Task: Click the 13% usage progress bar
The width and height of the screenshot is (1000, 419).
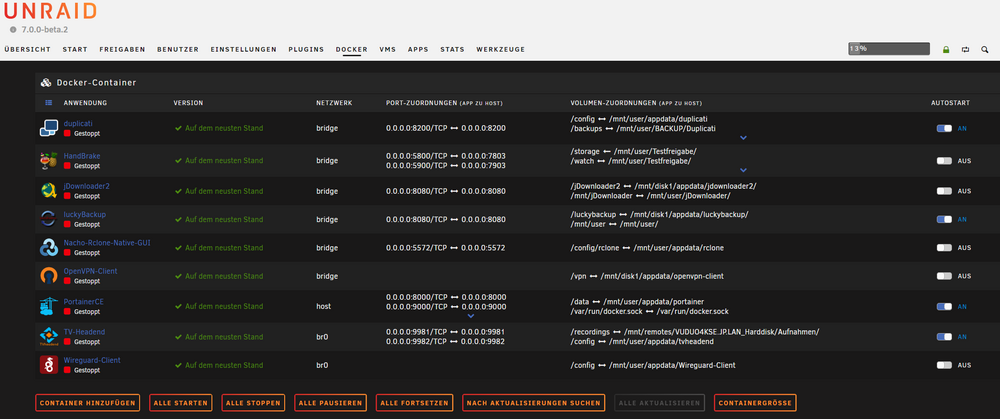Action: [x=888, y=49]
